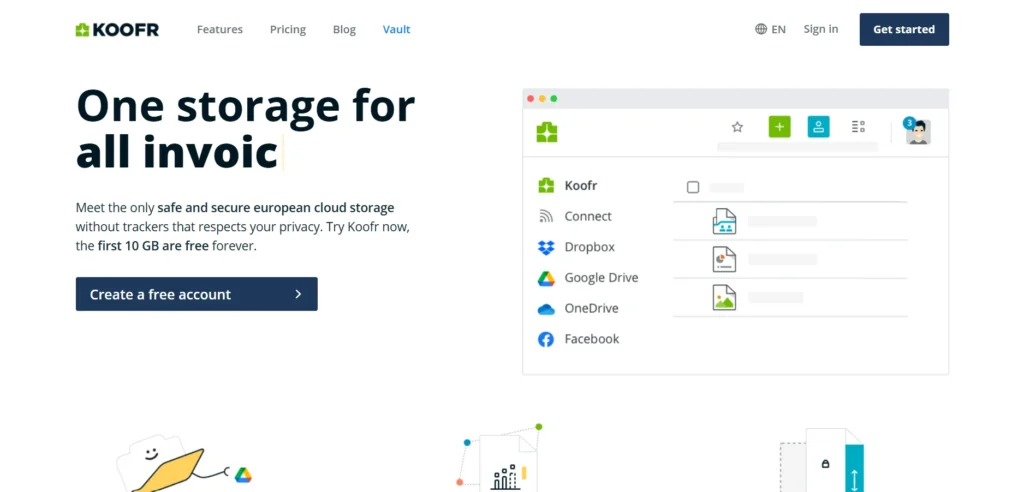The width and height of the screenshot is (1024, 492).
Task: Click 'first 10 GB are free' text
Action: point(153,246)
